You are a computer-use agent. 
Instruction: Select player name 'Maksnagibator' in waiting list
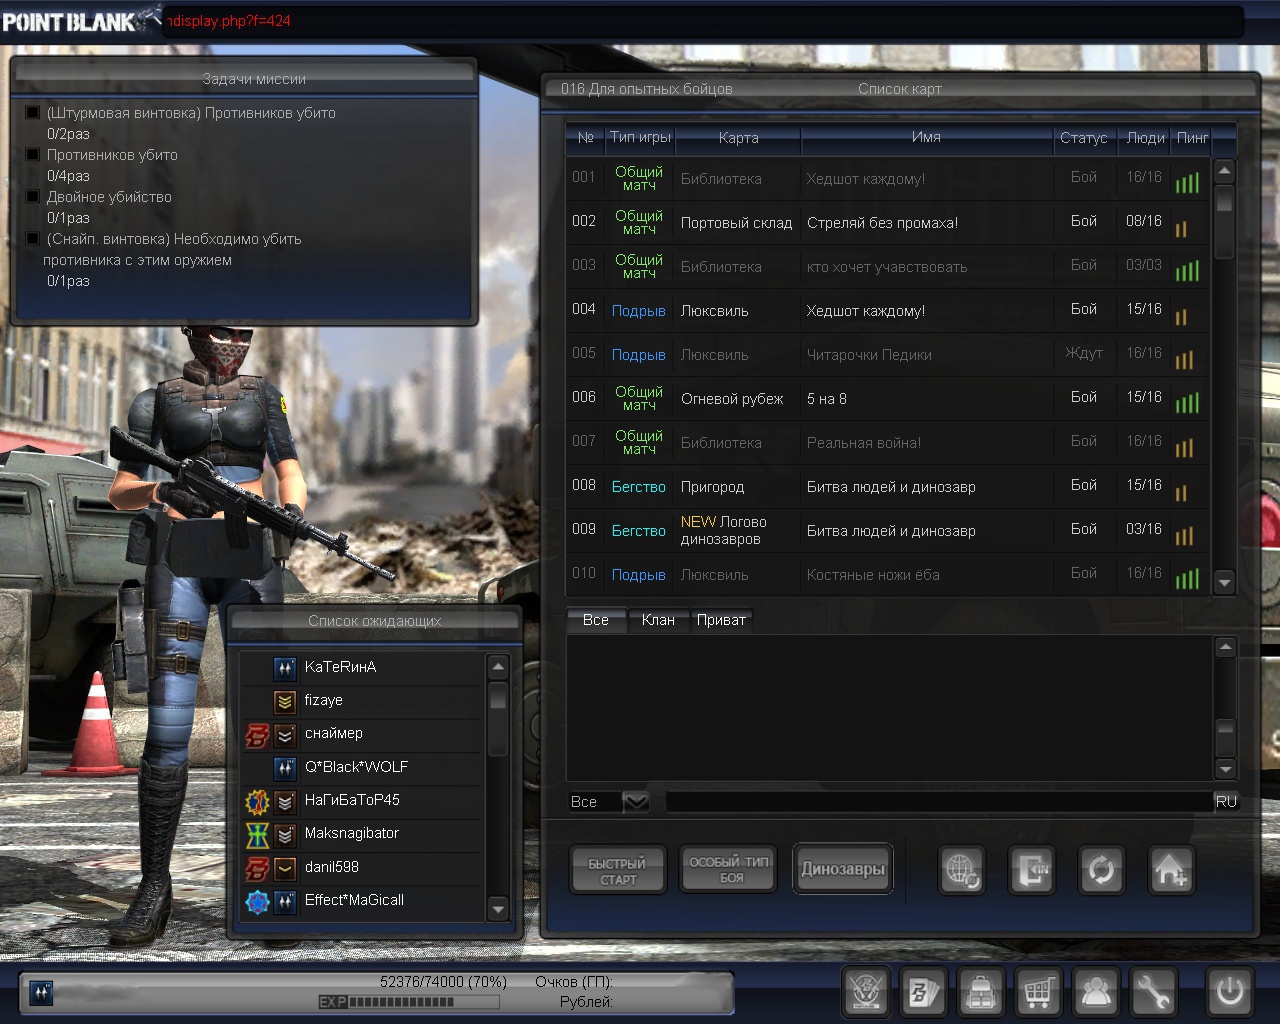tap(352, 833)
